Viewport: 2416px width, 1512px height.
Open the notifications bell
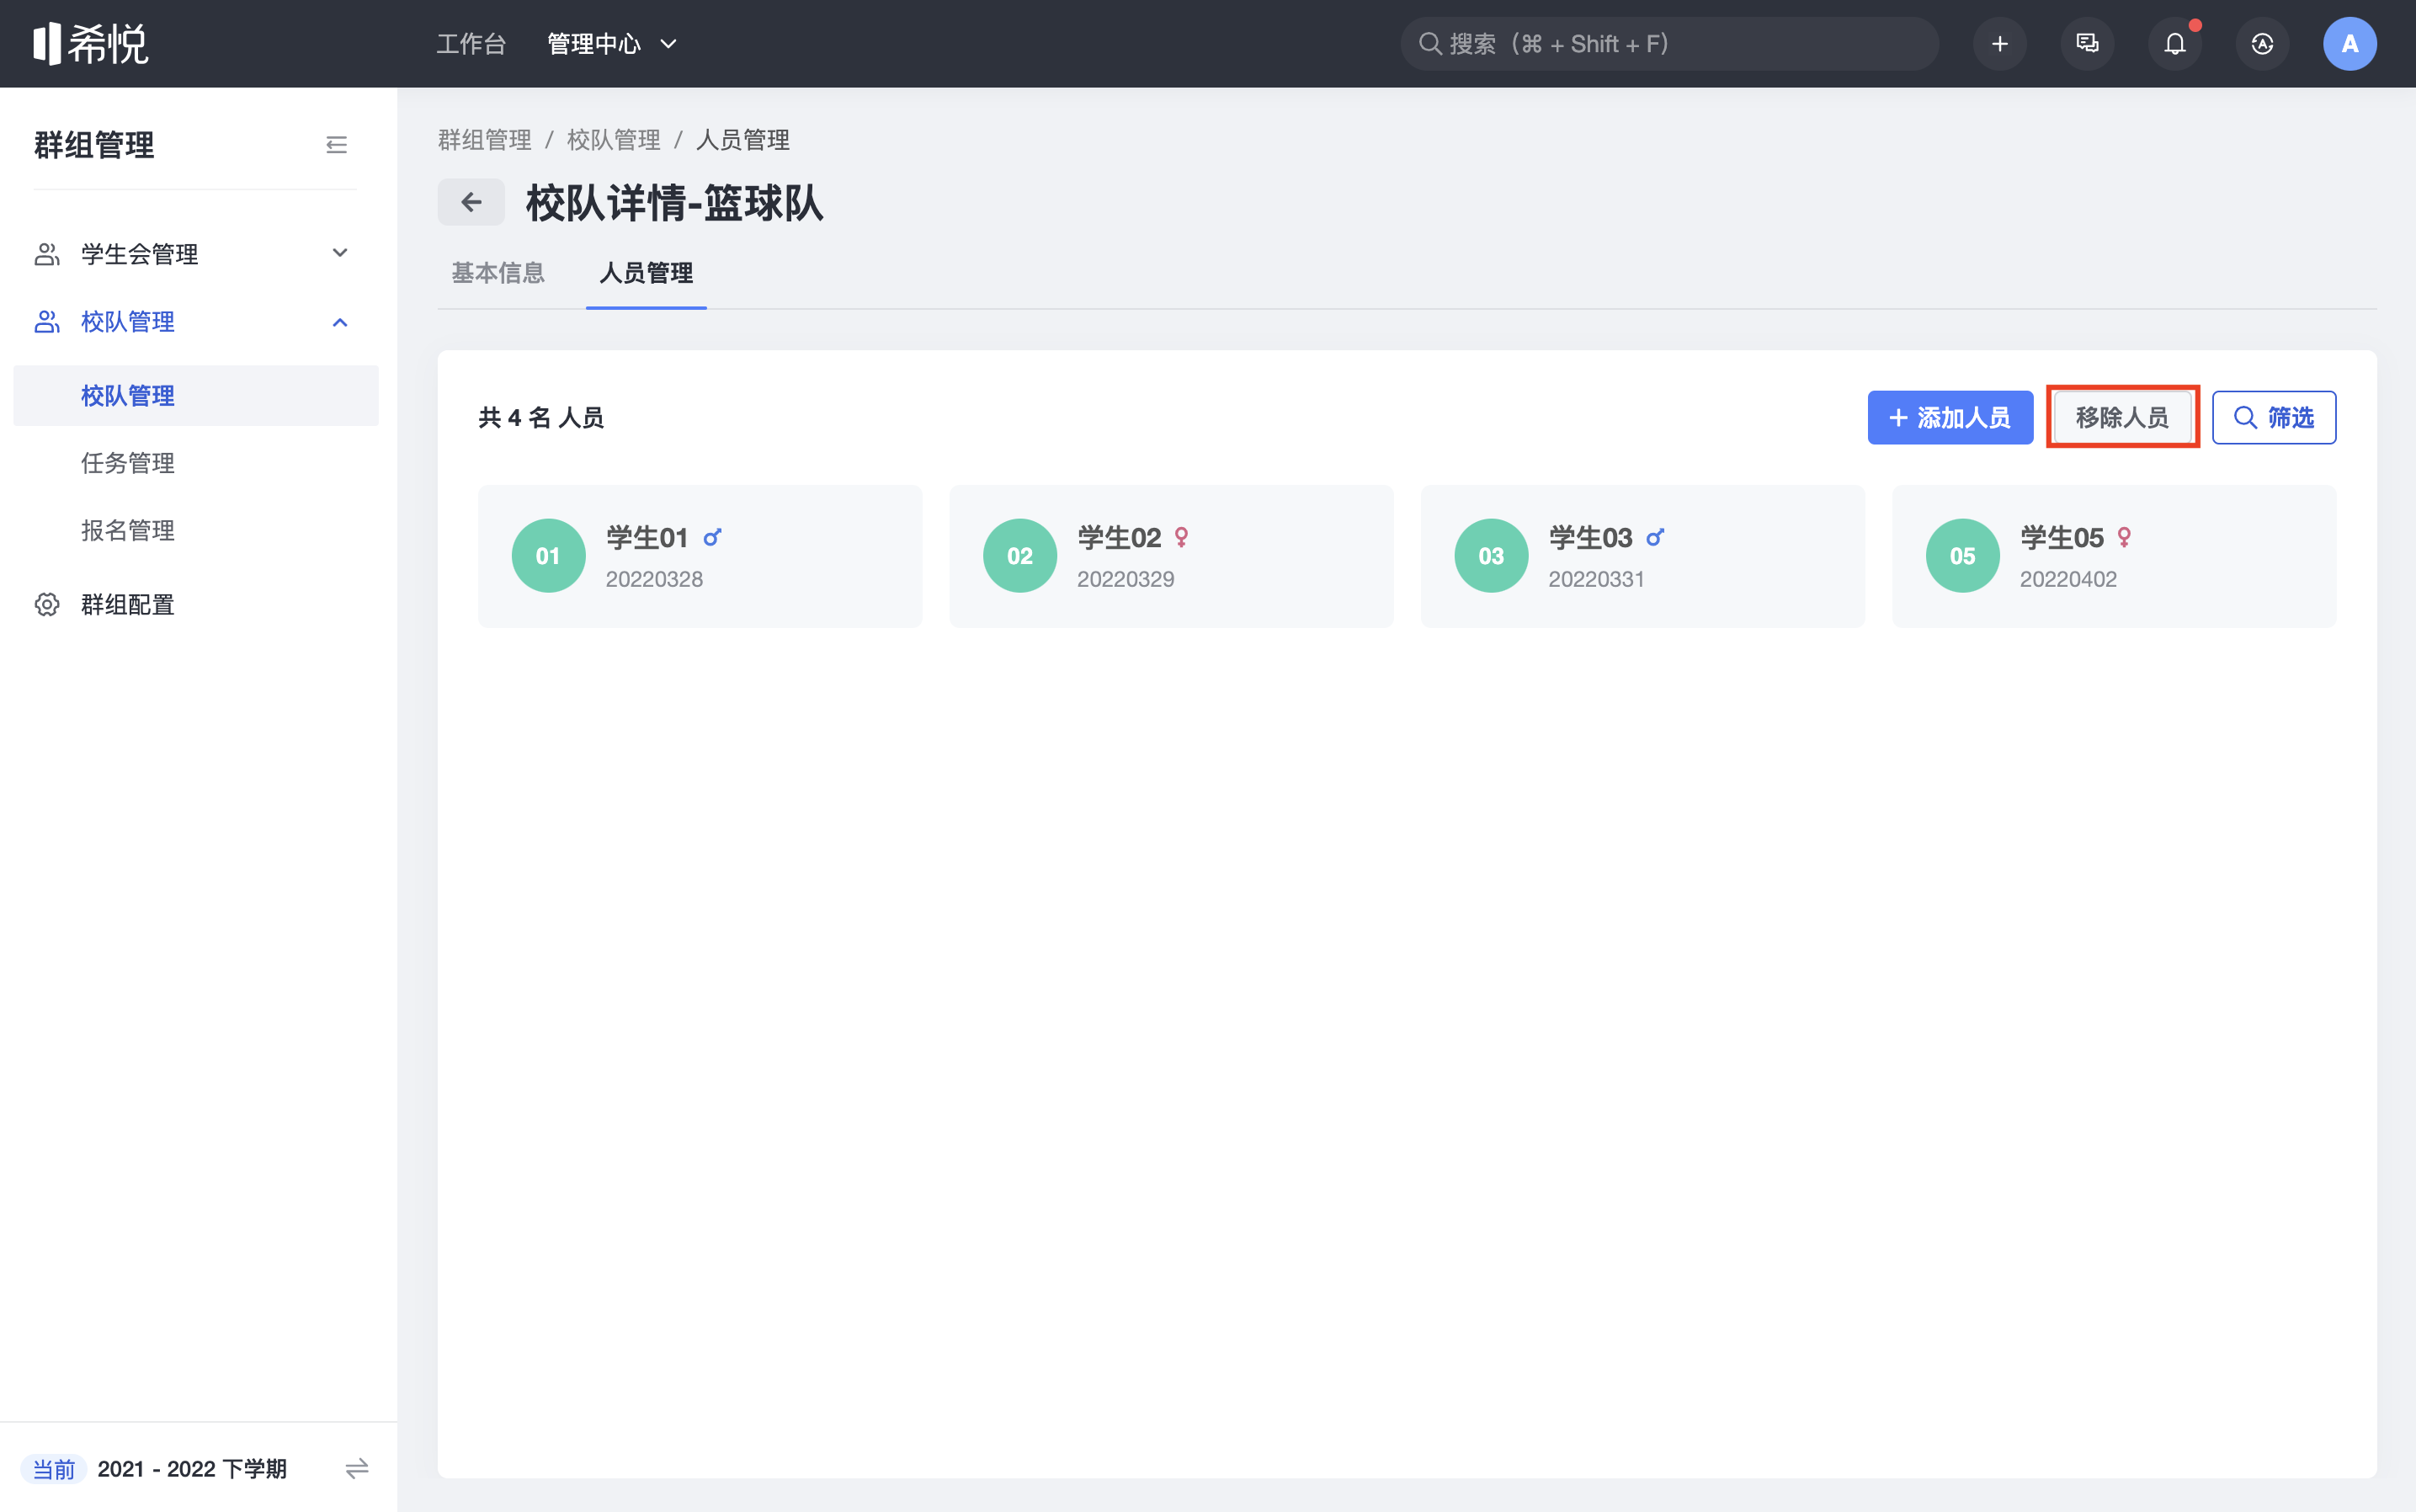pyautogui.click(x=2175, y=44)
